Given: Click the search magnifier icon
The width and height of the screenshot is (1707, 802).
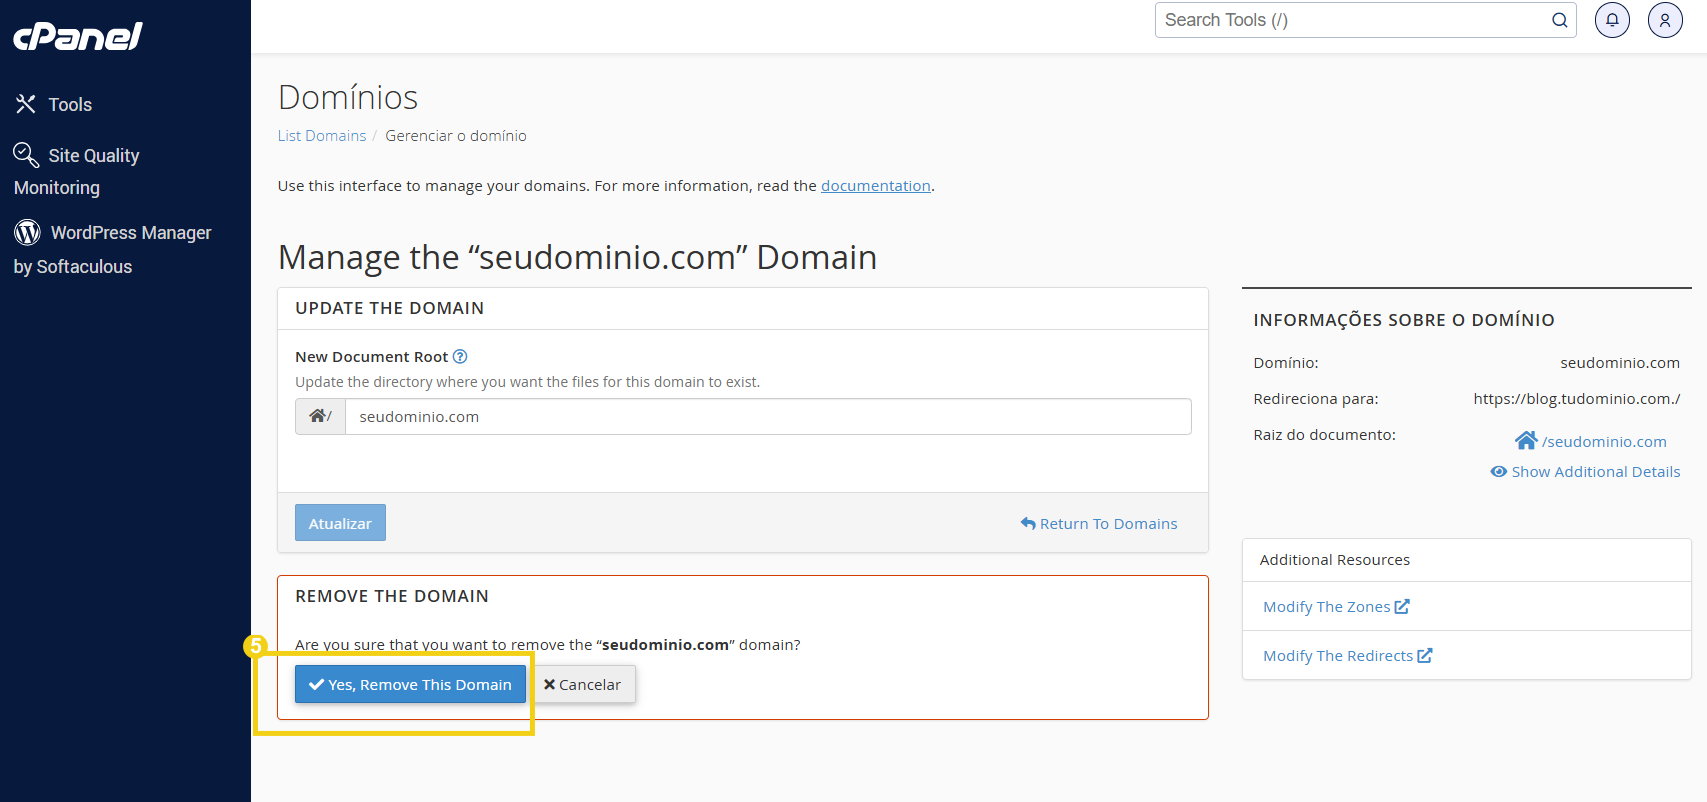Looking at the screenshot, I should 1559,20.
